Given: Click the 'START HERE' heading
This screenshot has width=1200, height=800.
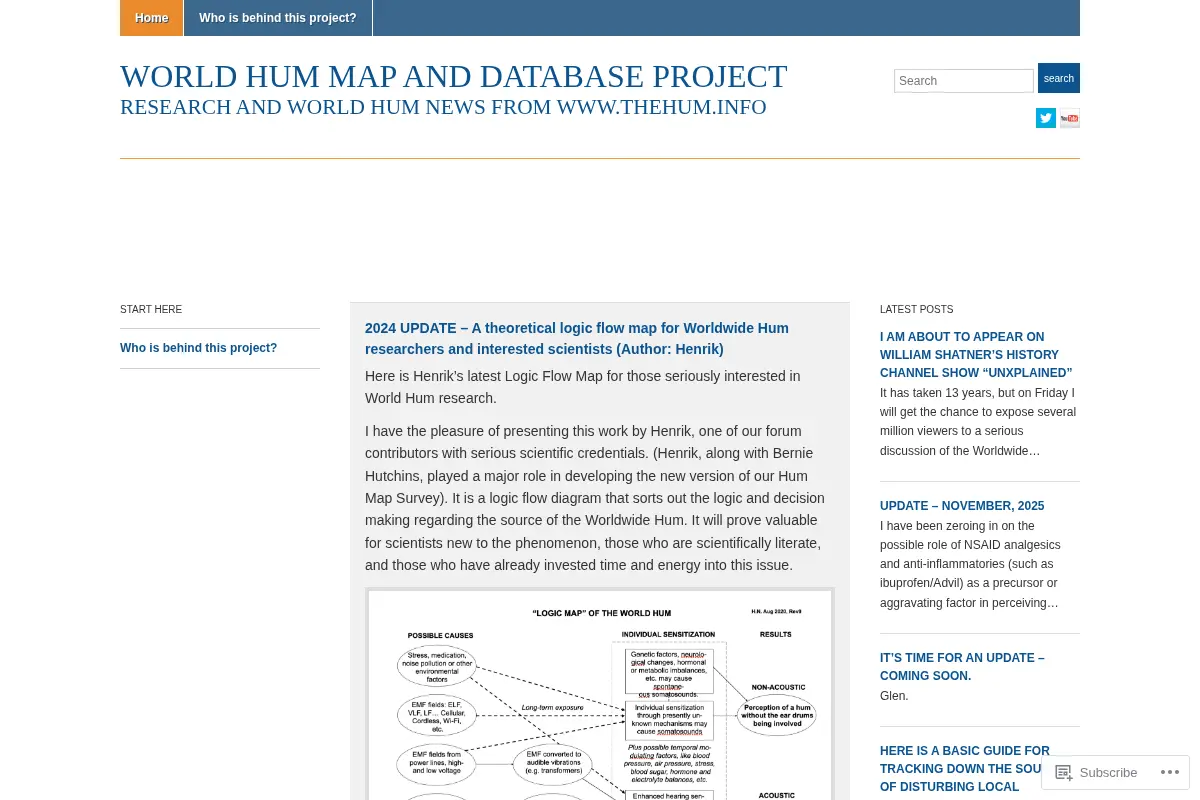Looking at the screenshot, I should [151, 310].
